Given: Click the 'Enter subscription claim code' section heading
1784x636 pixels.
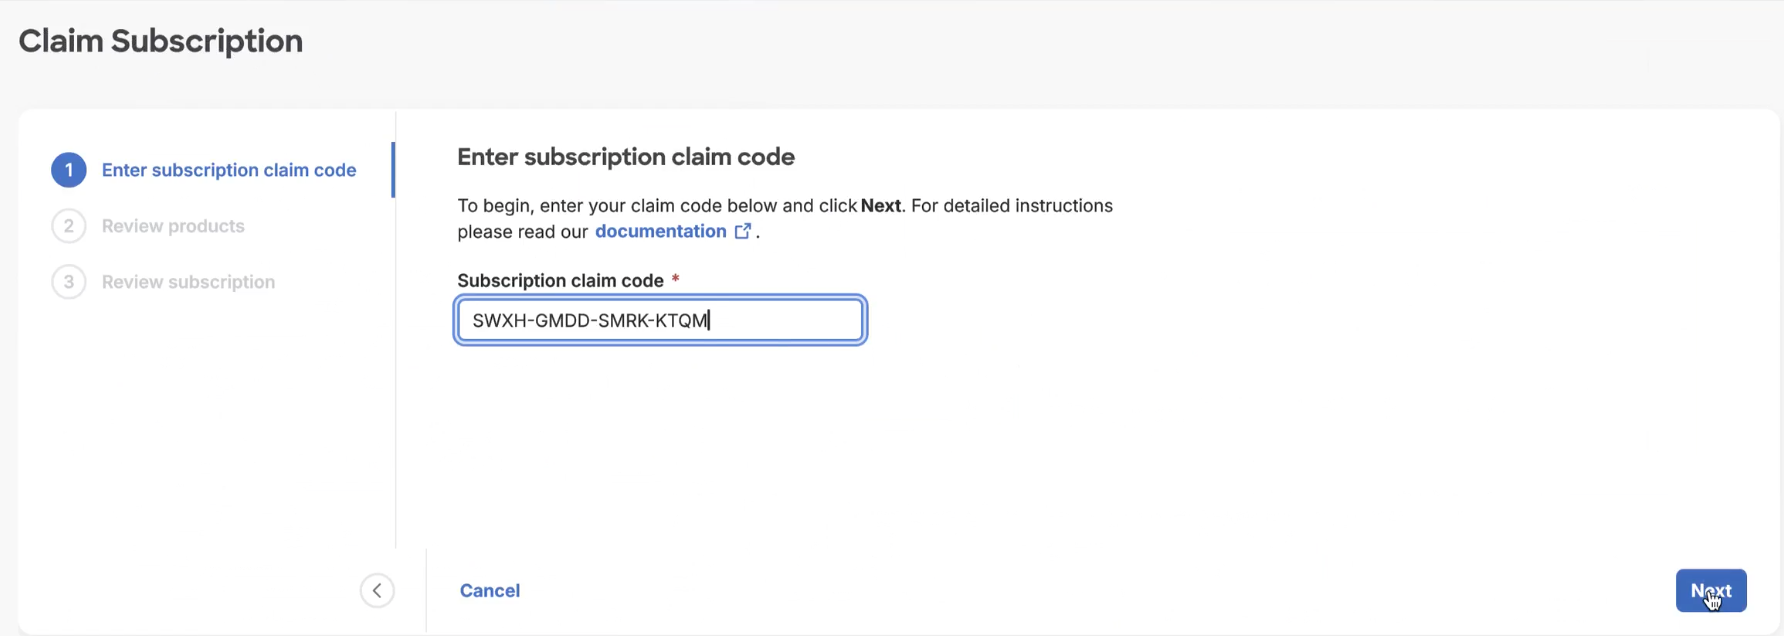Looking at the screenshot, I should (626, 157).
